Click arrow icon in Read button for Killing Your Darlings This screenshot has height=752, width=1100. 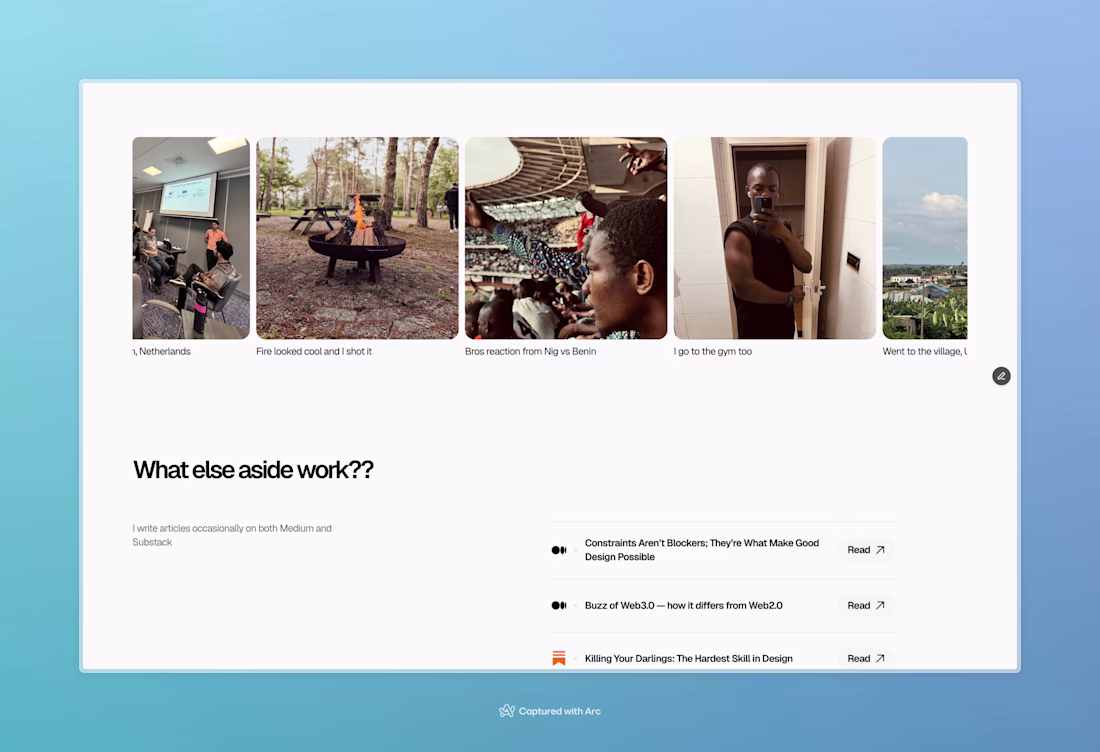(x=880, y=658)
